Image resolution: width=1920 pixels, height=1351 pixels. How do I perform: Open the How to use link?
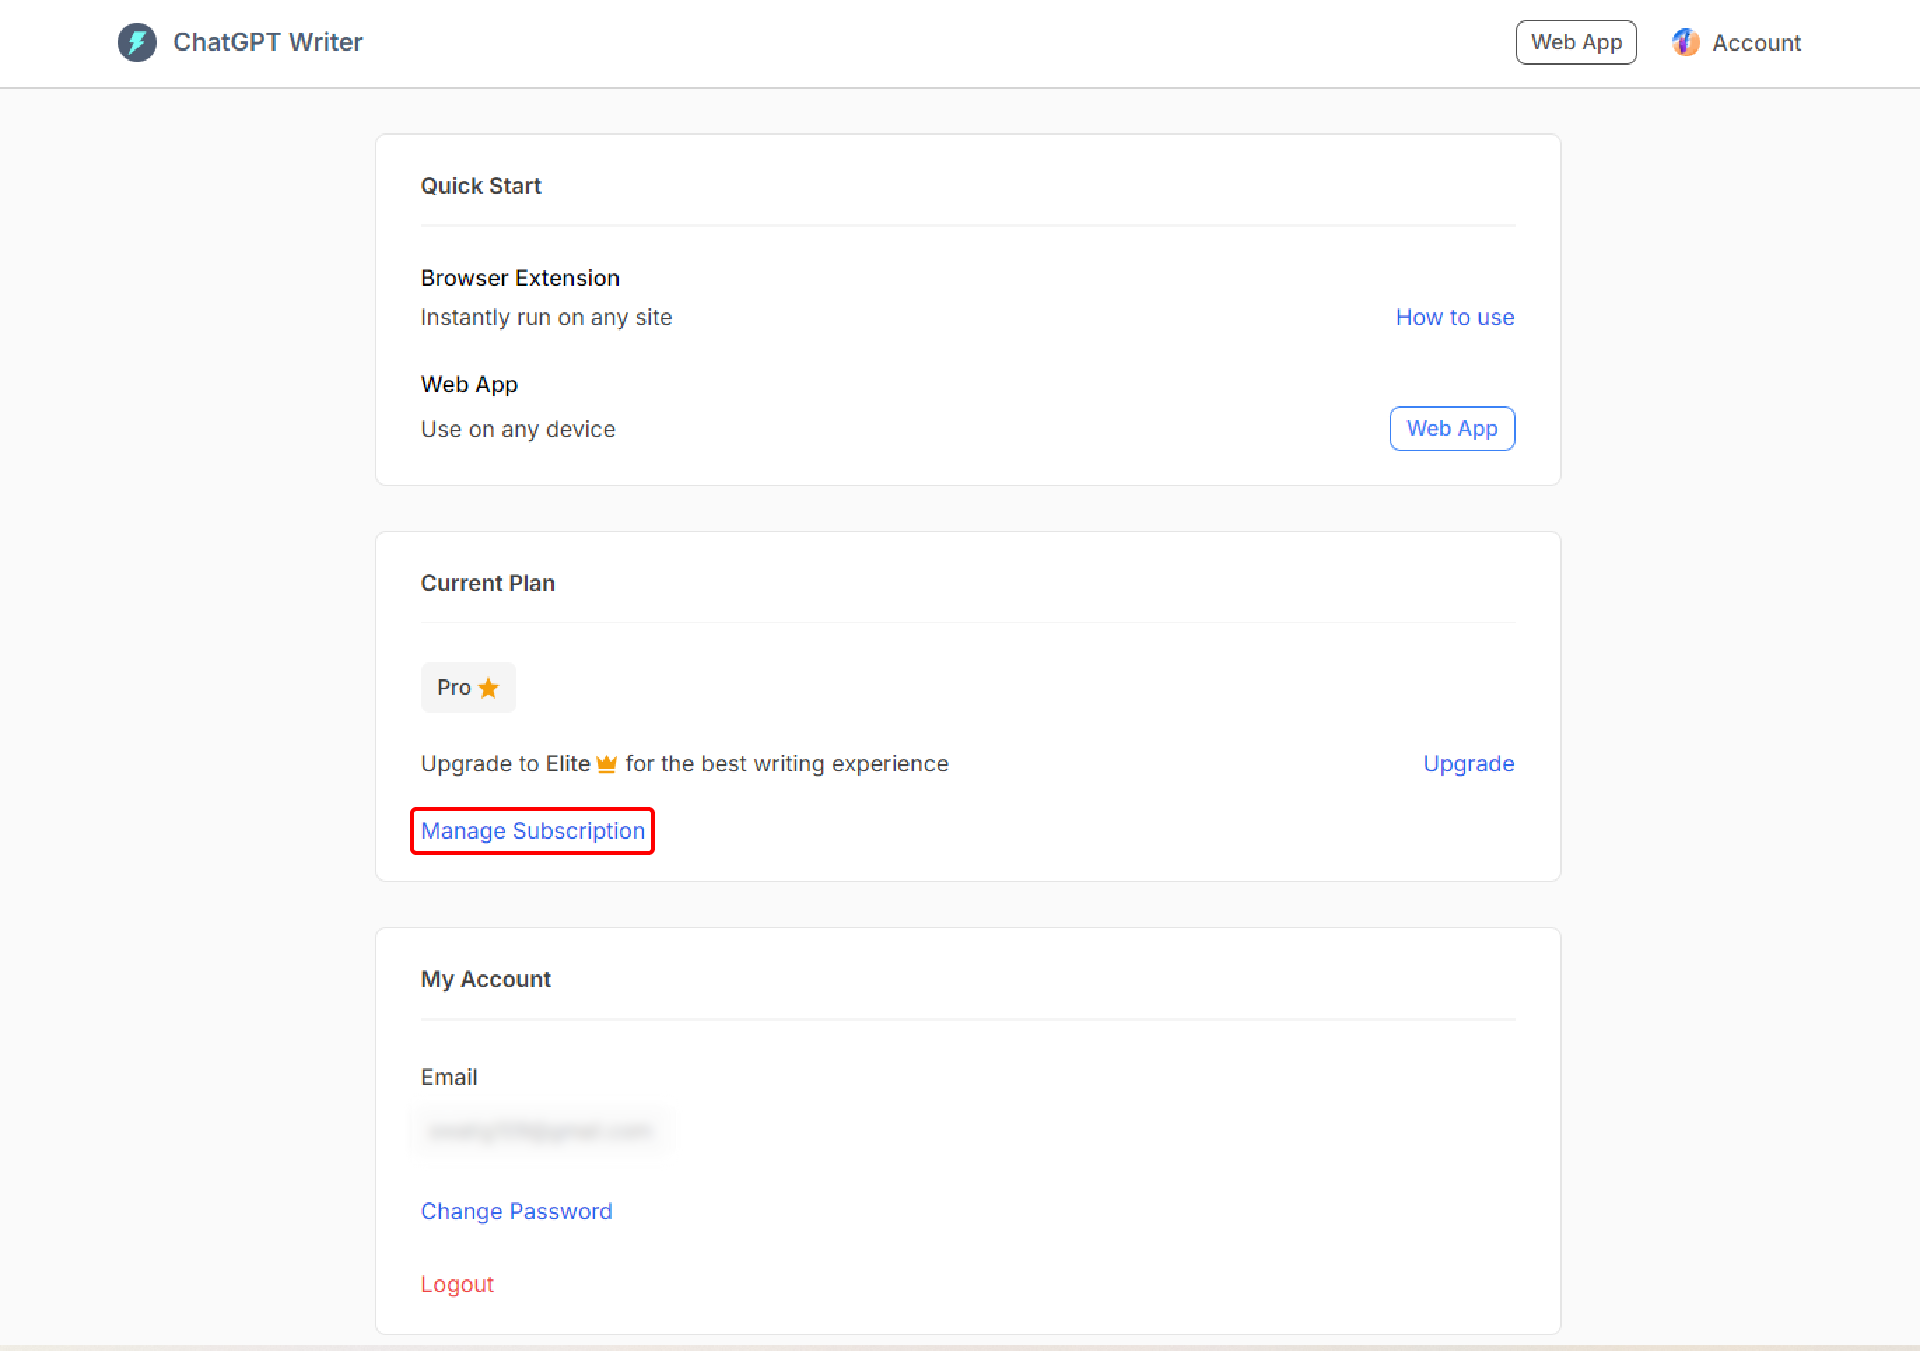pos(1454,317)
